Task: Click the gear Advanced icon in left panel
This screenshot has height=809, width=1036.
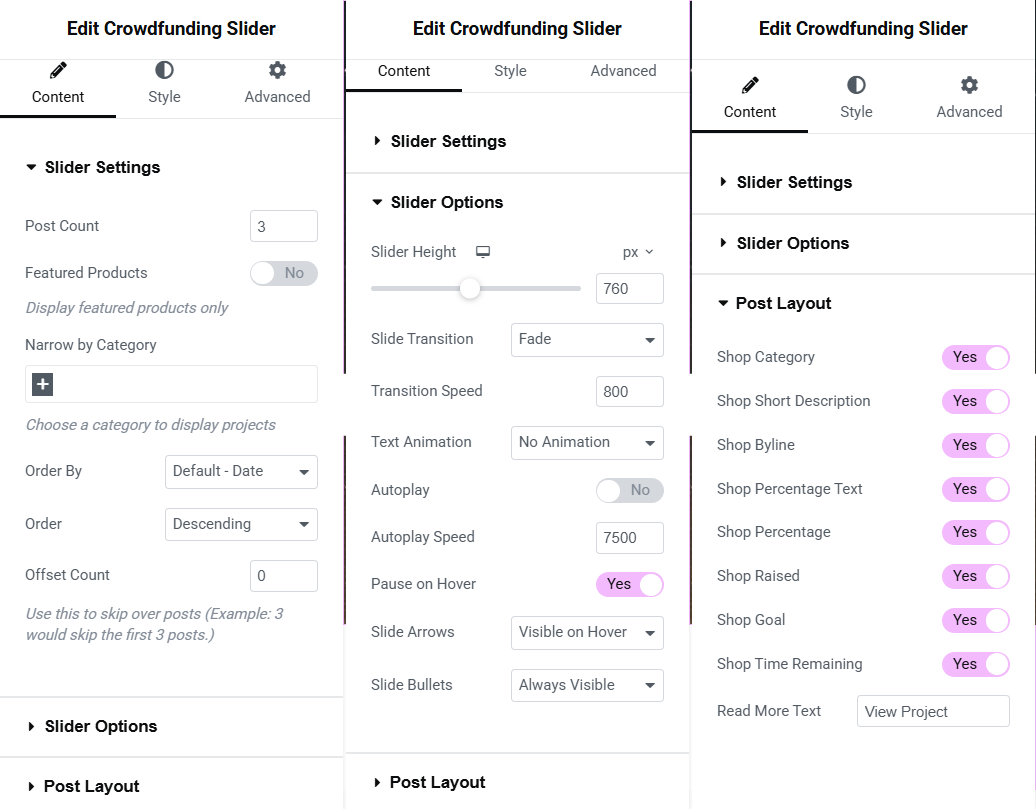Action: tap(278, 70)
